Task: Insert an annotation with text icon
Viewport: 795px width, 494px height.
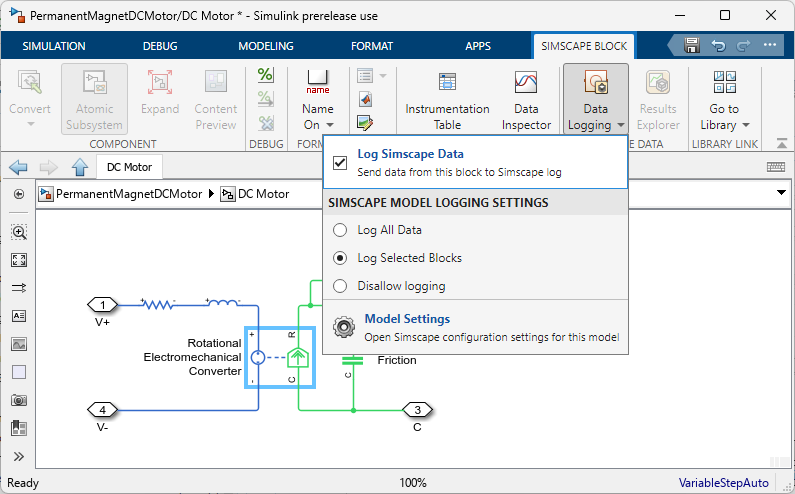Action: click(x=19, y=316)
